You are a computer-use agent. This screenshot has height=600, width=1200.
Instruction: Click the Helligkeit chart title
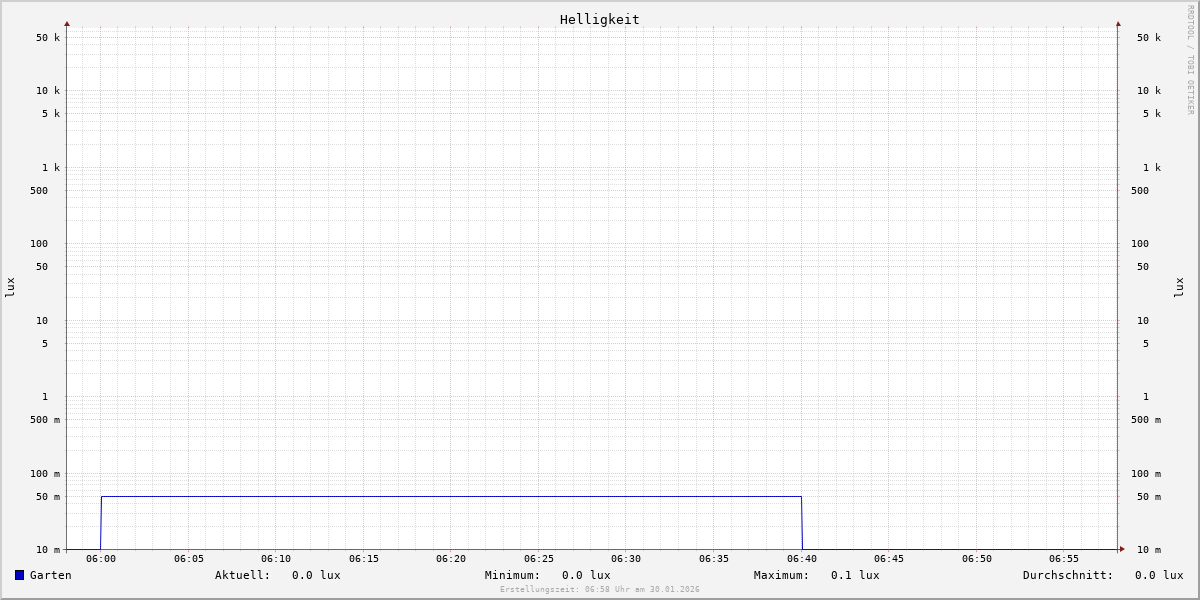pyautogui.click(x=600, y=19)
